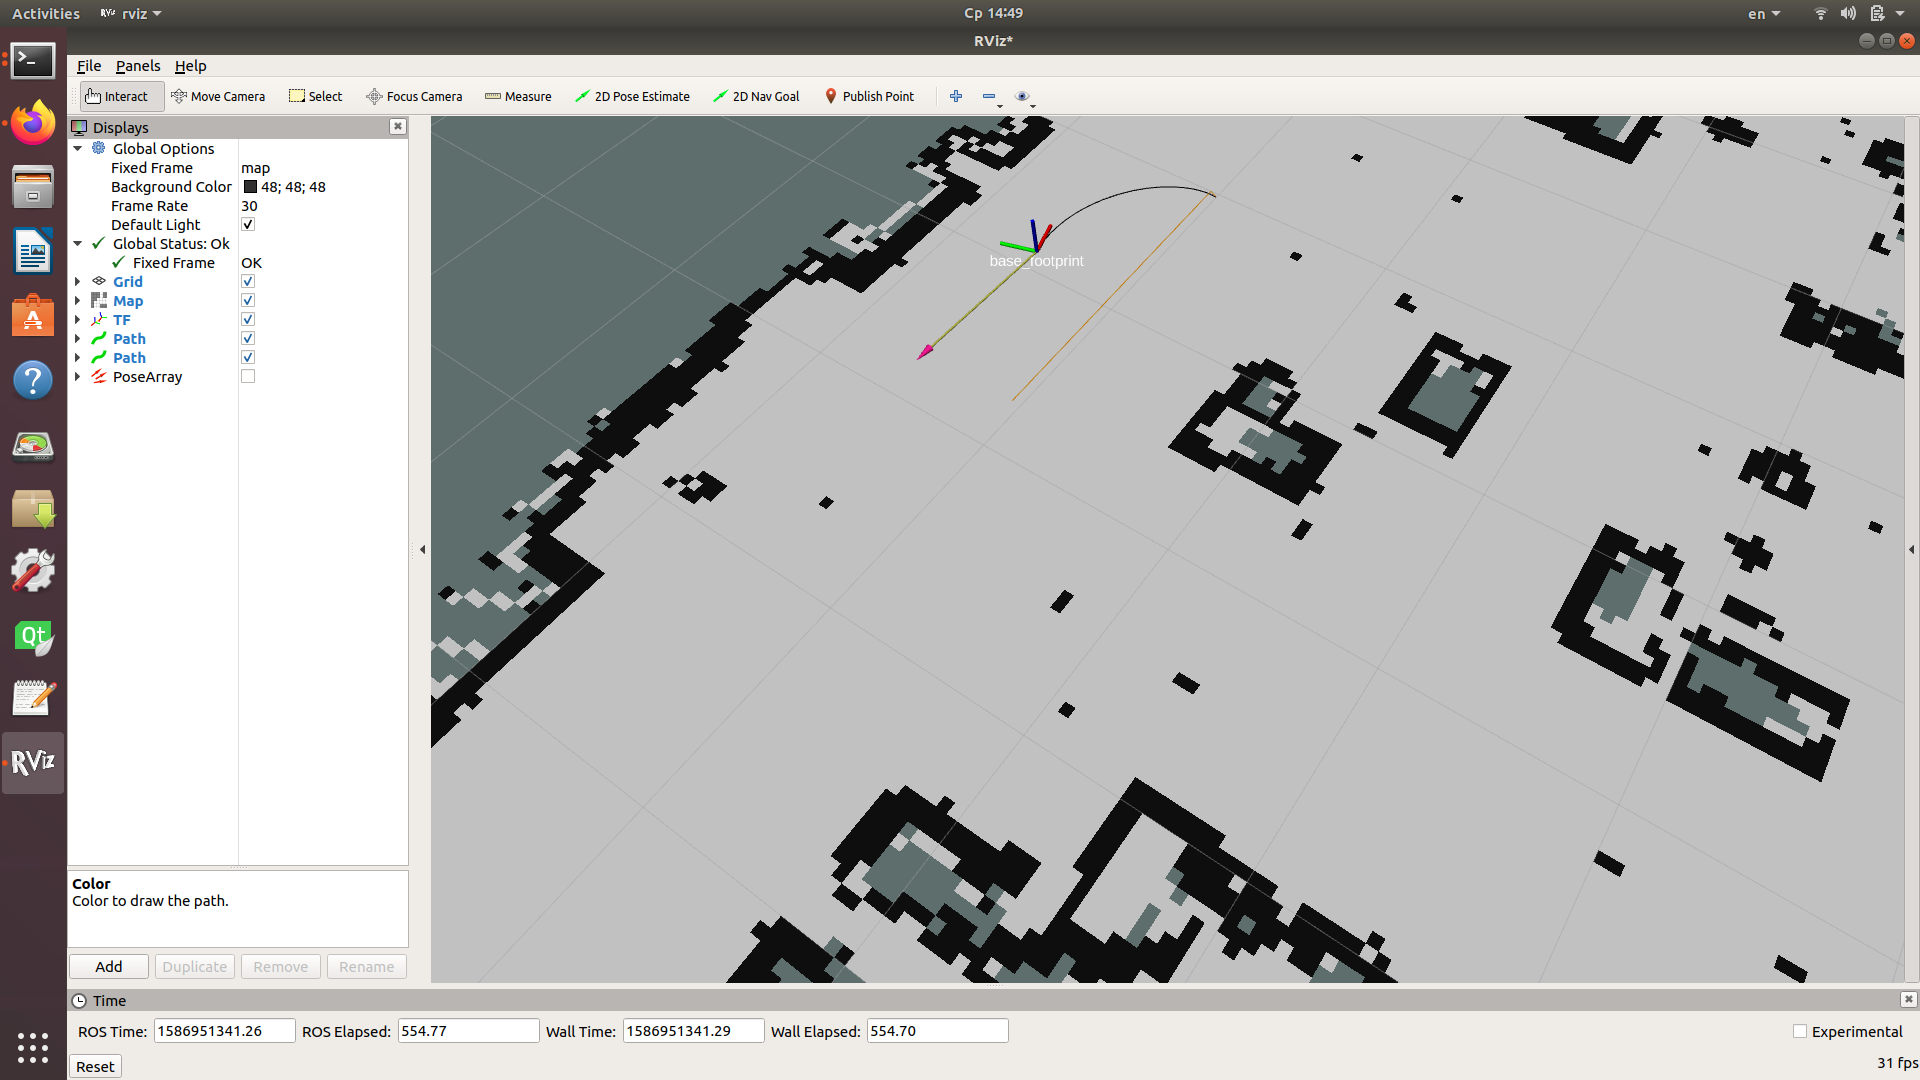Viewport: 1920px width, 1080px height.
Task: Open the input language 'en' dropdown
Action: (x=1764, y=13)
